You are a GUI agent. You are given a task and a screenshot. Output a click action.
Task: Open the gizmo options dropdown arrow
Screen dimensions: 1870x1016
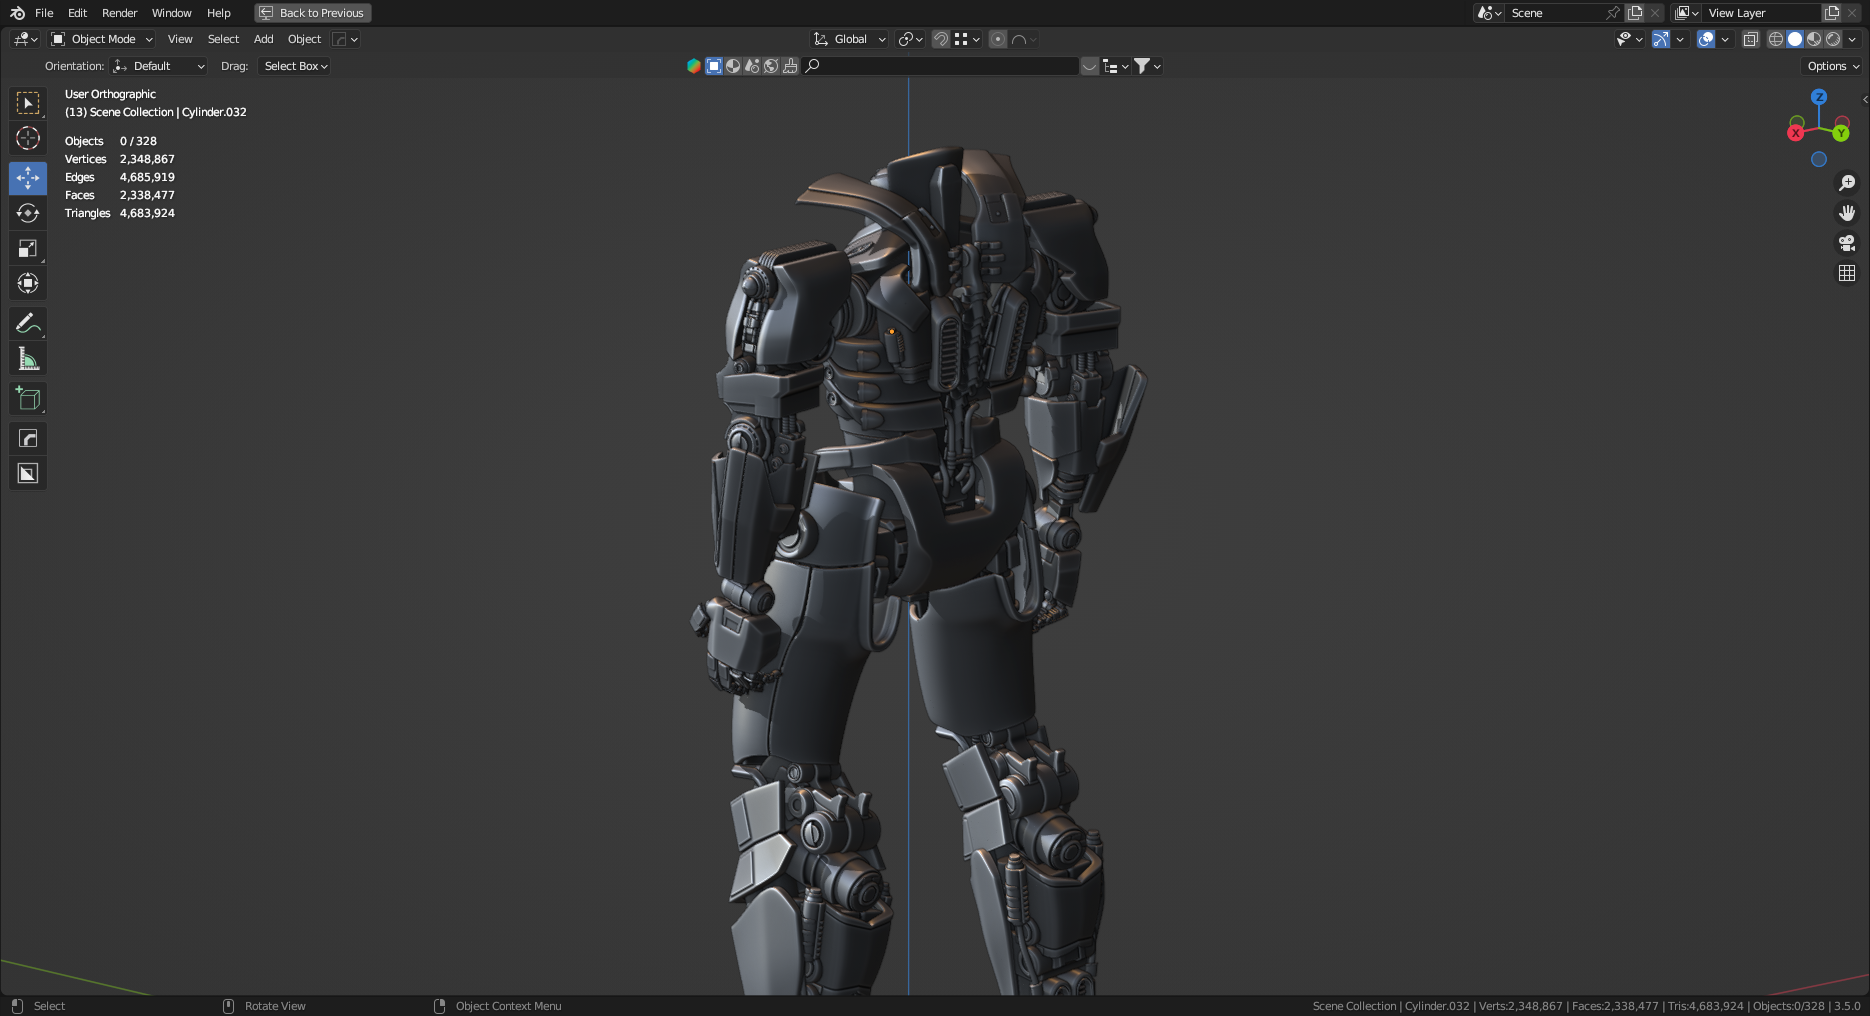1680,39
